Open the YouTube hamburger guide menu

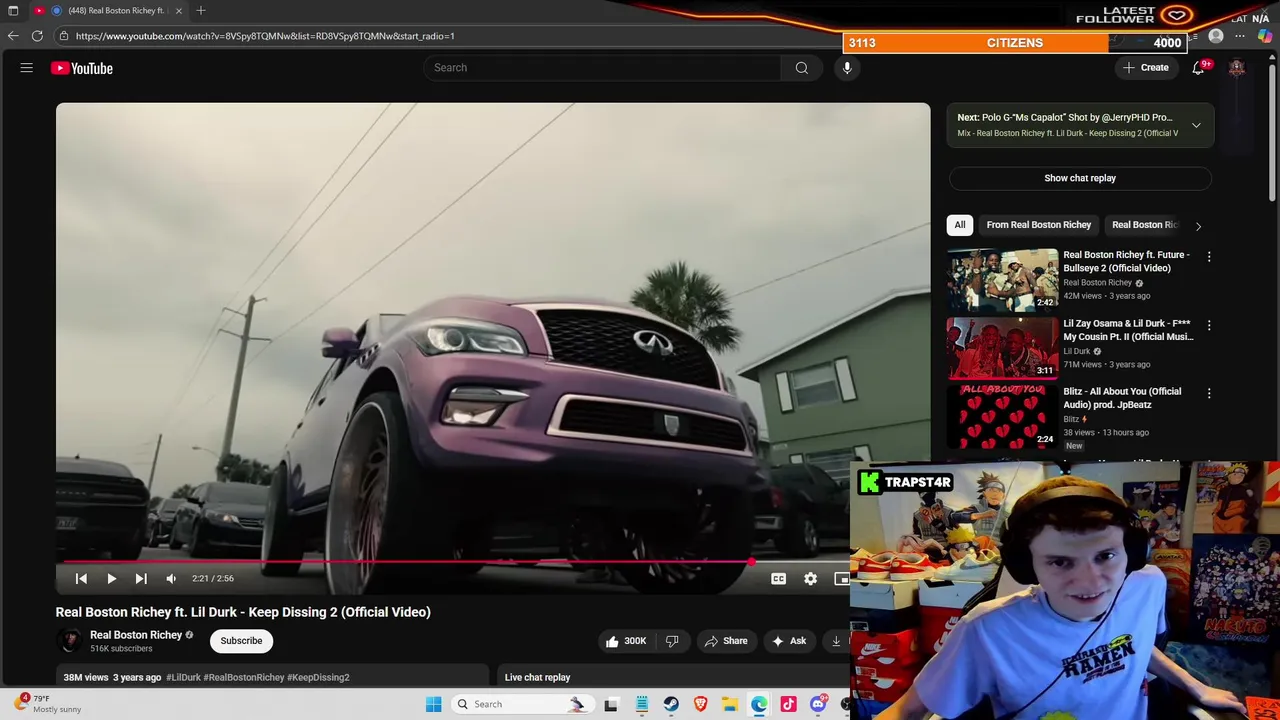coord(27,68)
